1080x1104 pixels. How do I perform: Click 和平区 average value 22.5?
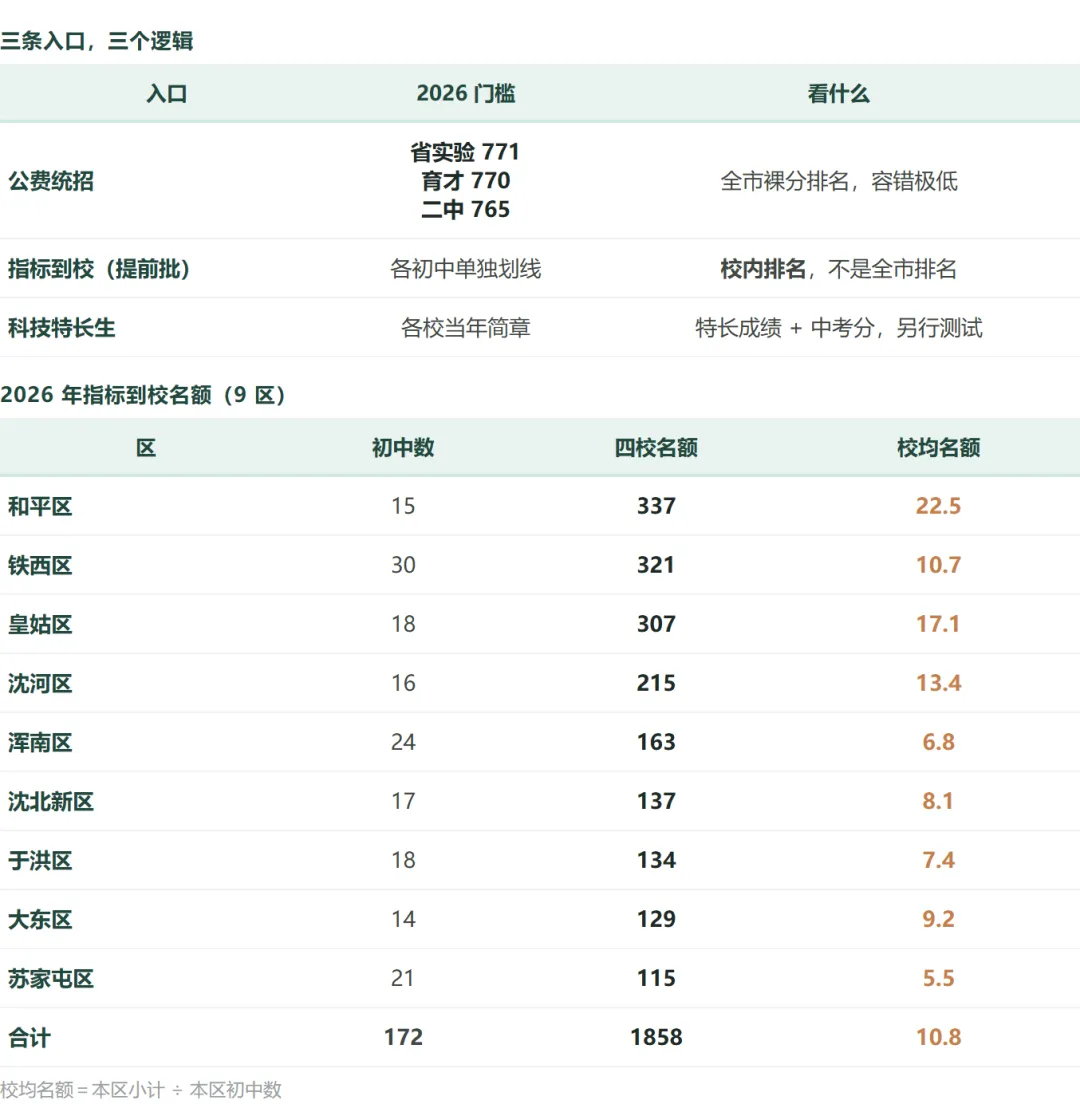pyautogui.click(x=938, y=506)
